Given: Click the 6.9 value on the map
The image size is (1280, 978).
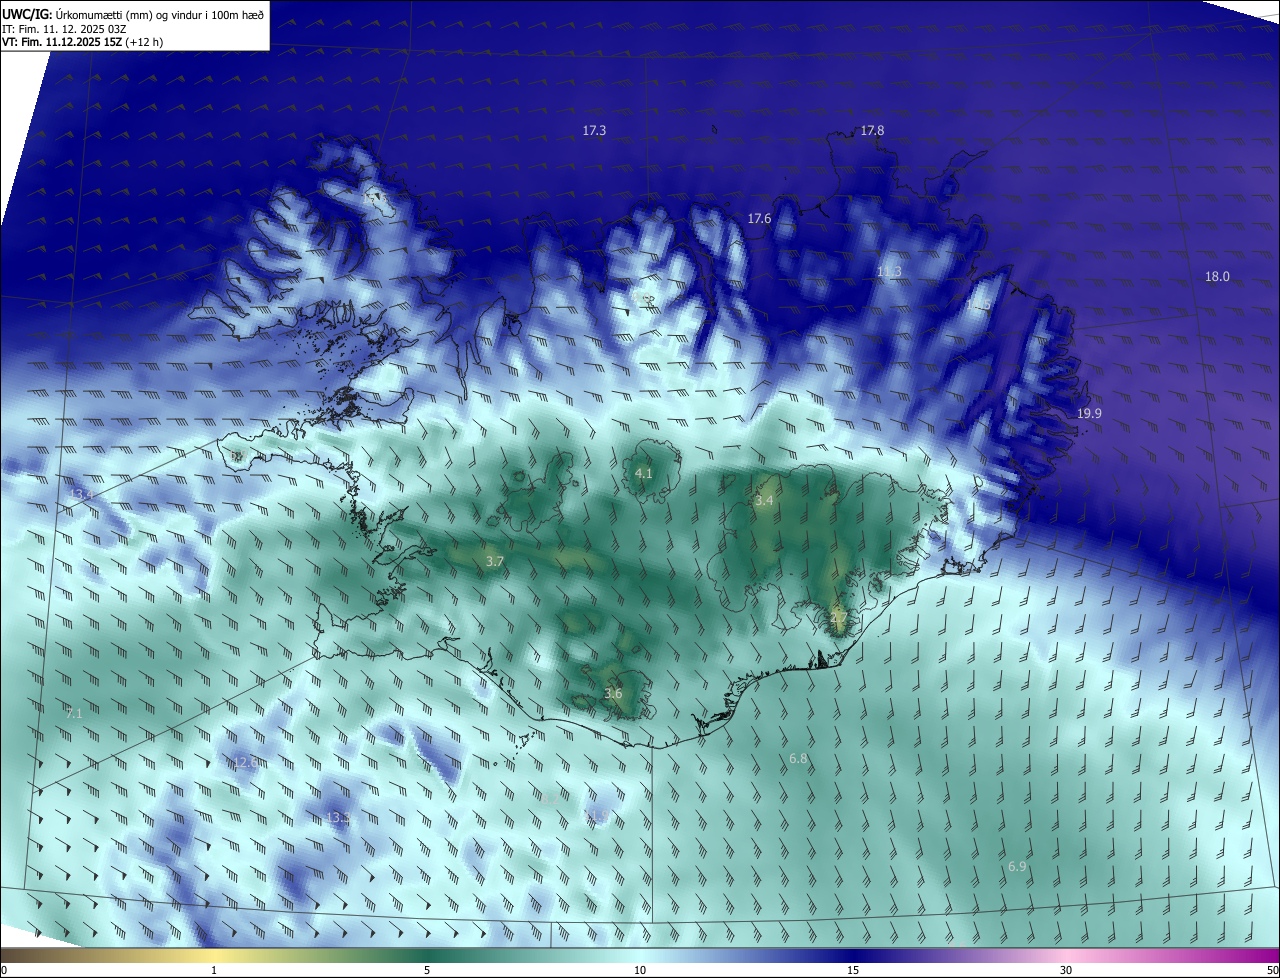Looking at the screenshot, I should coord(1017,866).
